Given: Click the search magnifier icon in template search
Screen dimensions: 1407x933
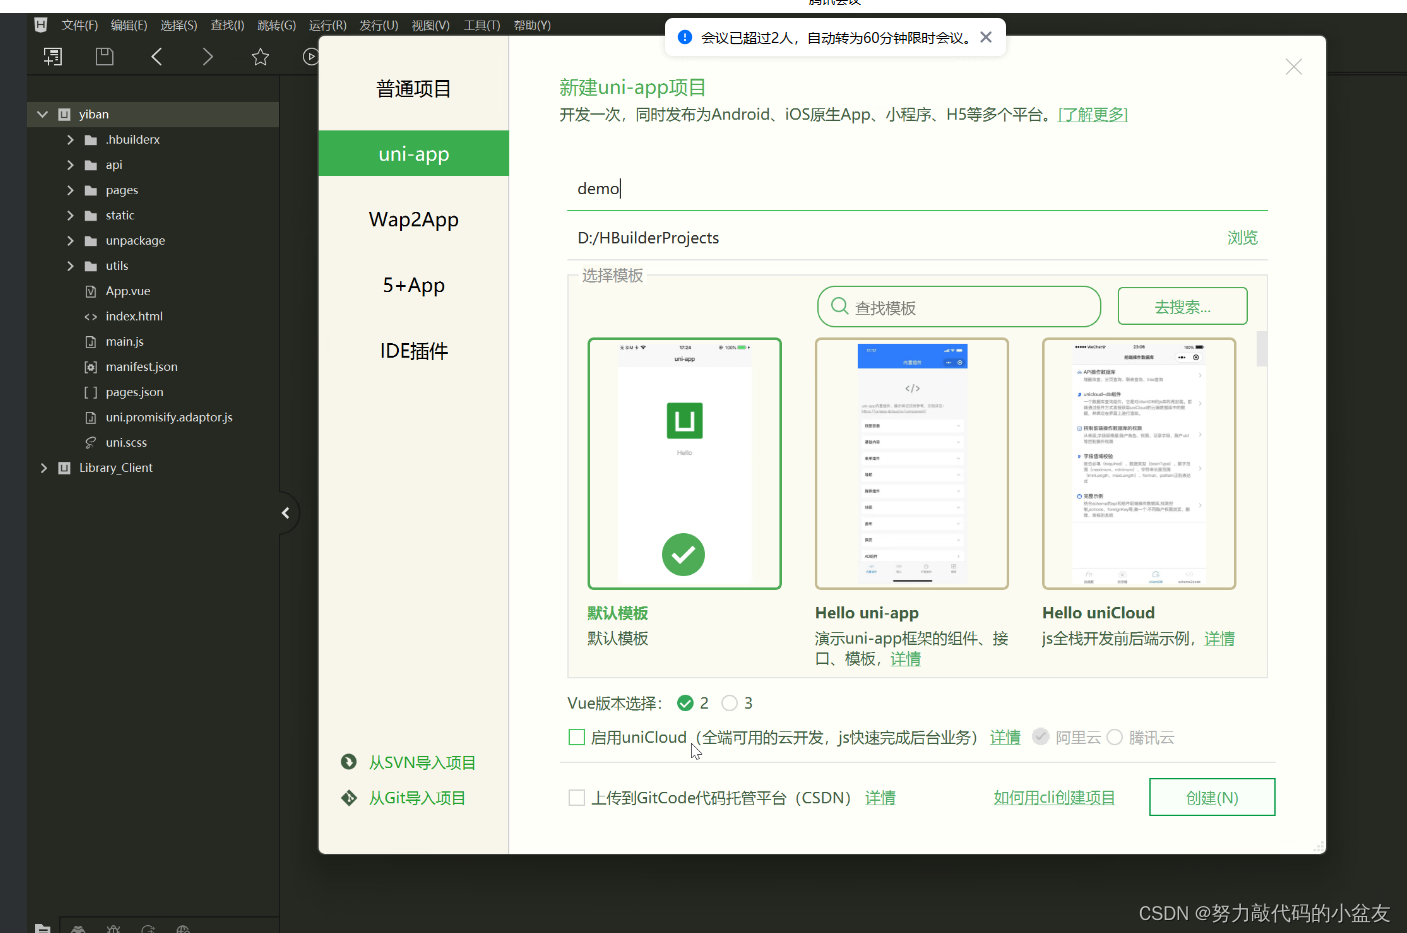Looking at the screenshot, I should click(x=839, y=306).
